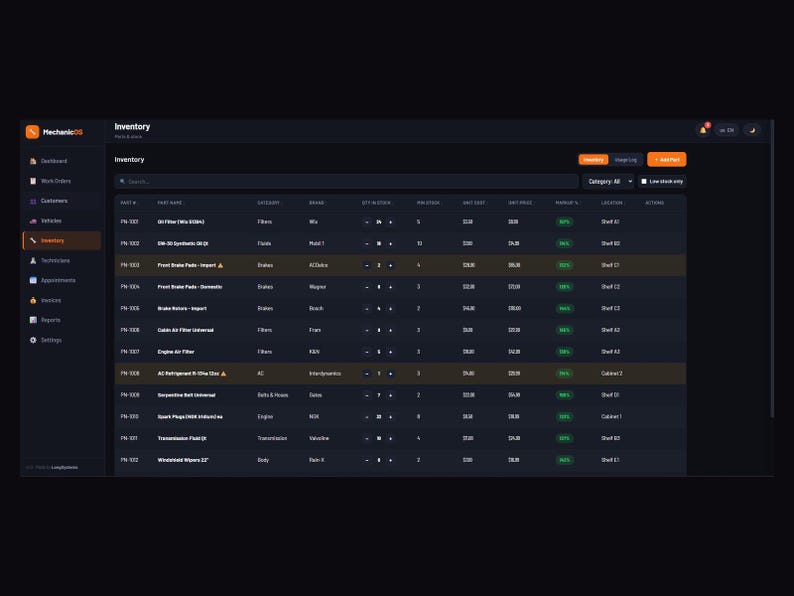Screen dimensions: 794x596
Task: Click the Cabinet 2 location cell
Action: [612, 374]
